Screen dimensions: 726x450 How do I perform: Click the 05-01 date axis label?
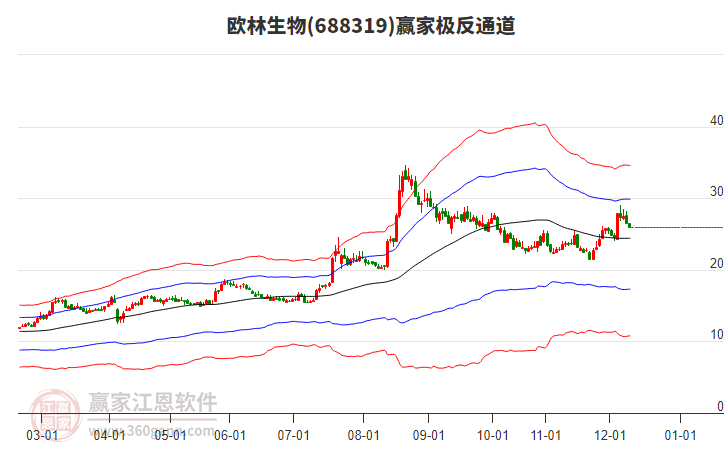pos(170,436)
